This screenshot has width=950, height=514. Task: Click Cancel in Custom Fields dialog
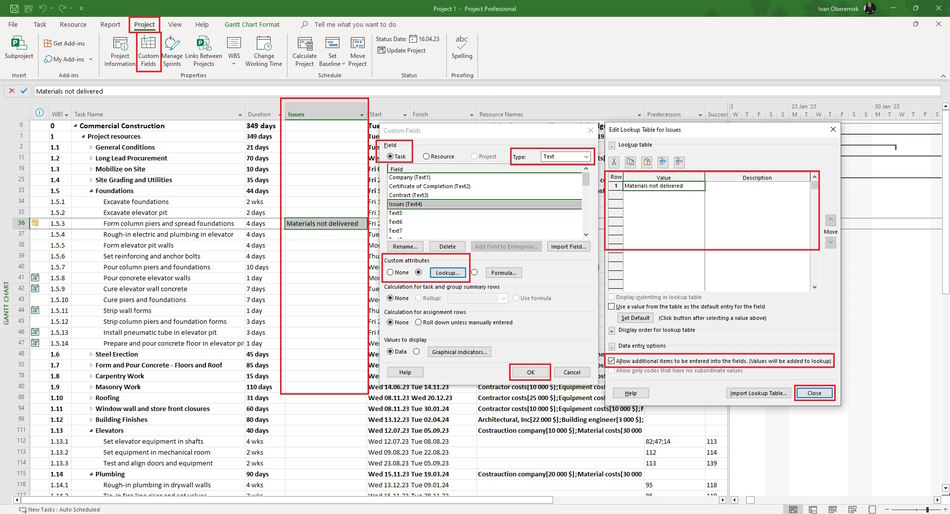pos(572,372)
